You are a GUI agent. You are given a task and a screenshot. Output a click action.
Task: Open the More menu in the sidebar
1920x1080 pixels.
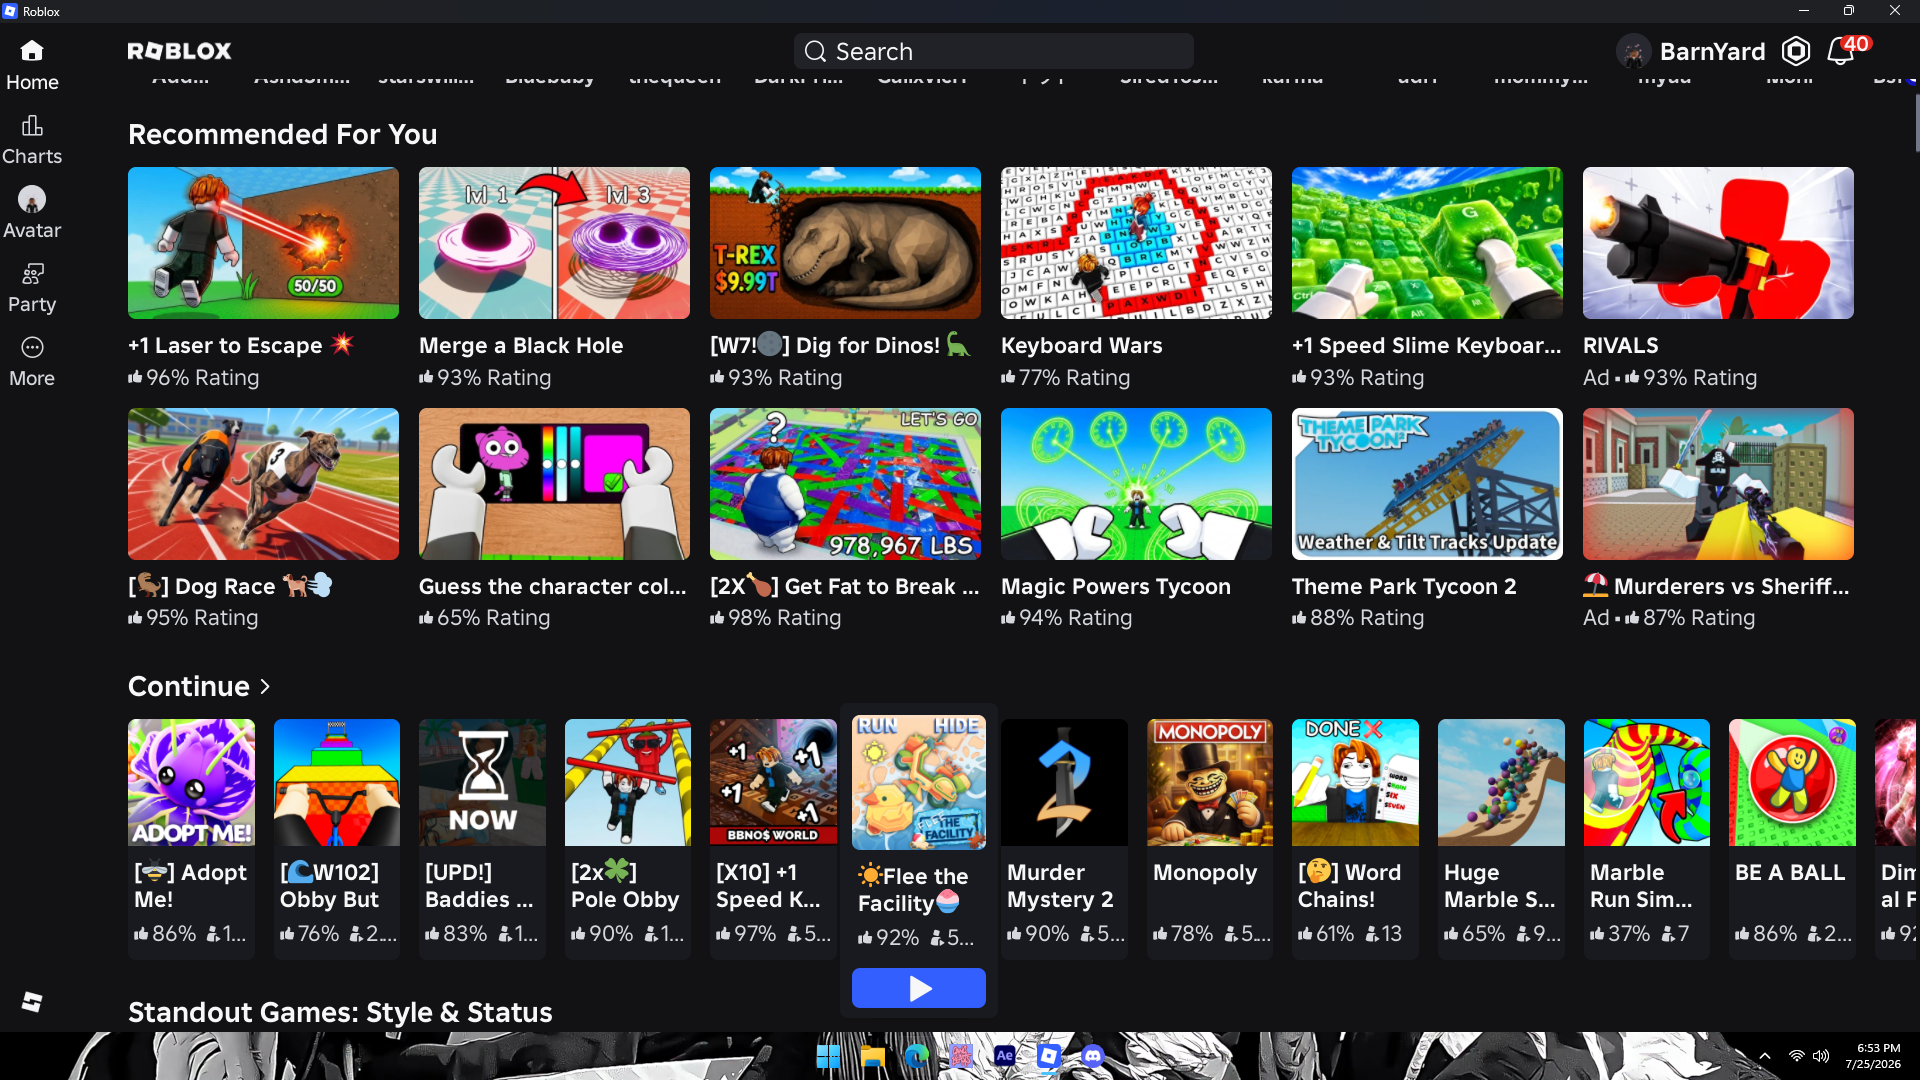32,361
